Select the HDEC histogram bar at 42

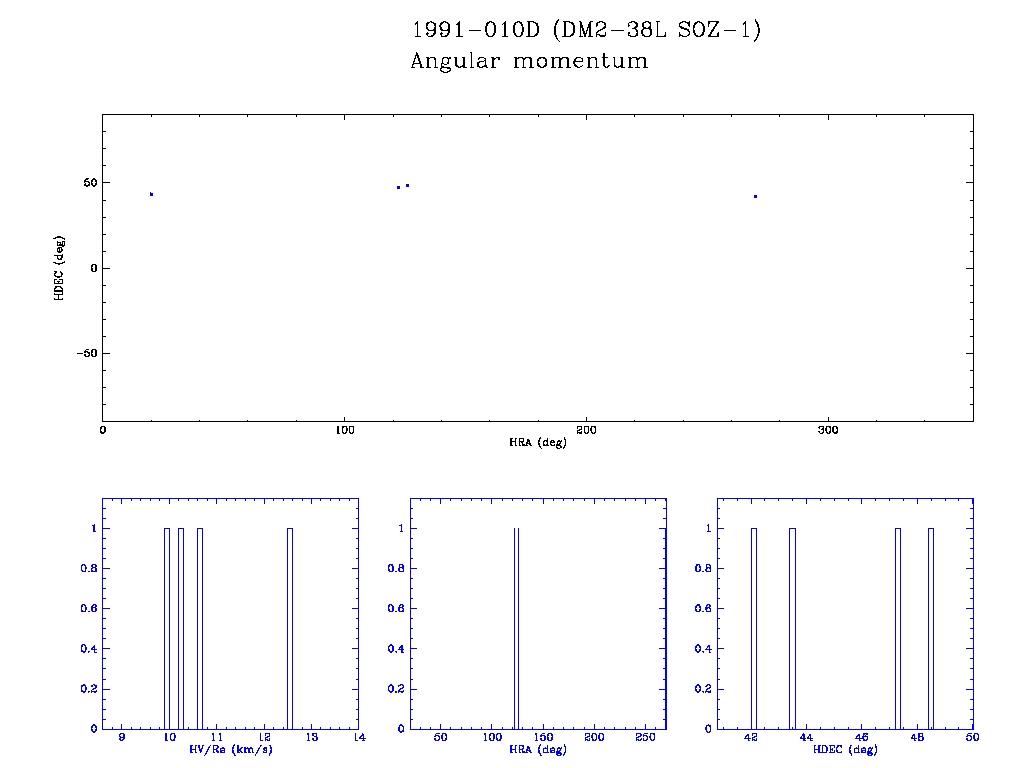[x=754, y=628]
